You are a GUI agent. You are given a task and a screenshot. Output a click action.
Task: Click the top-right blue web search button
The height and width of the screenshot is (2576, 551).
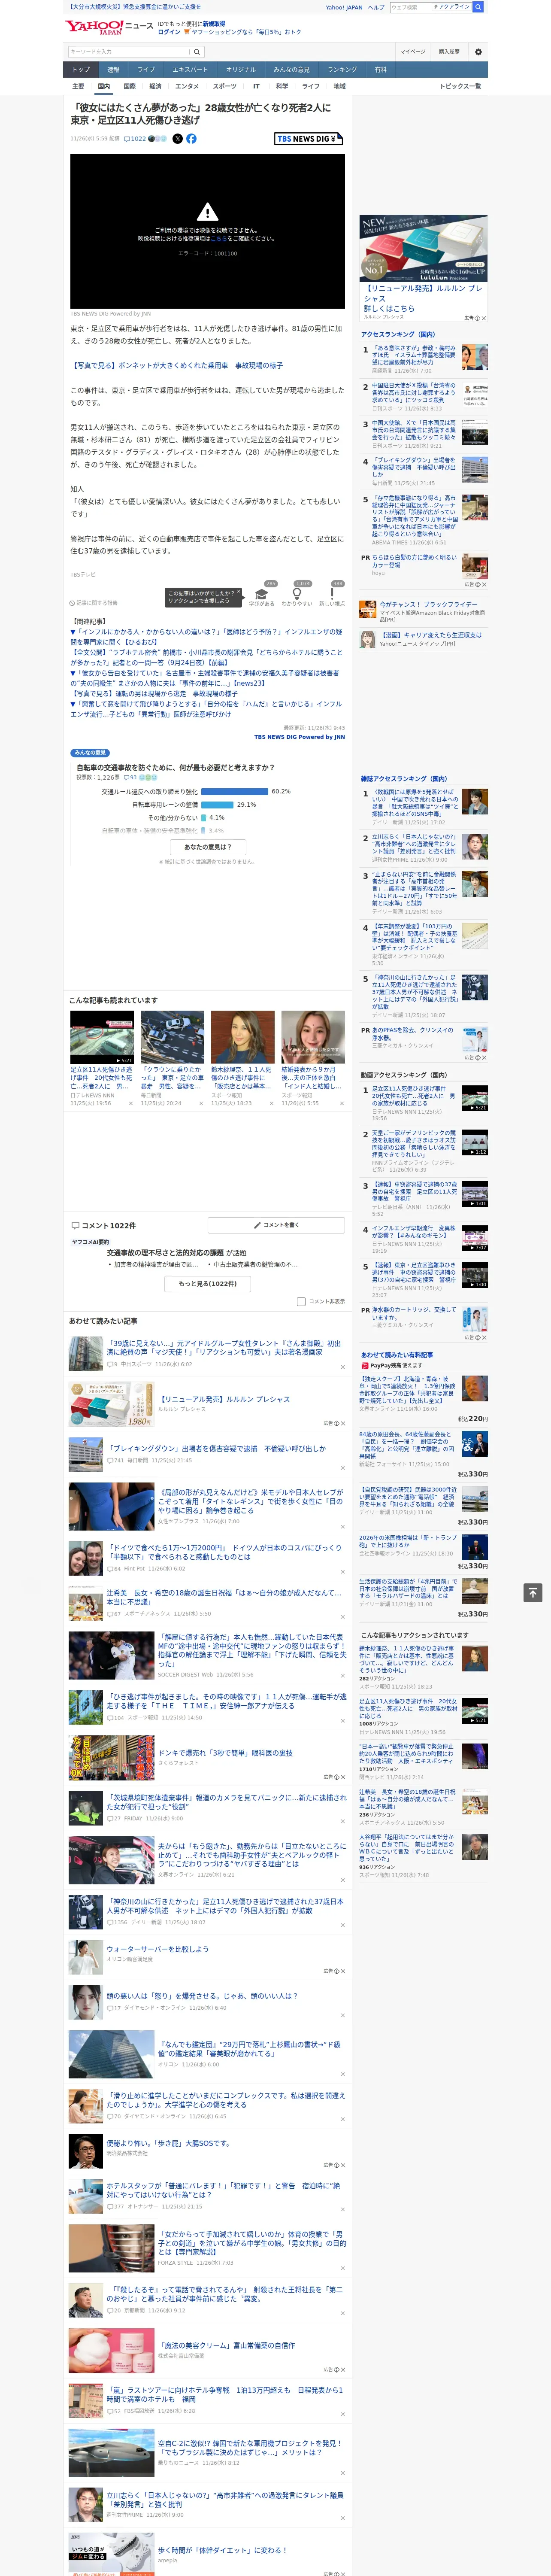478,7
